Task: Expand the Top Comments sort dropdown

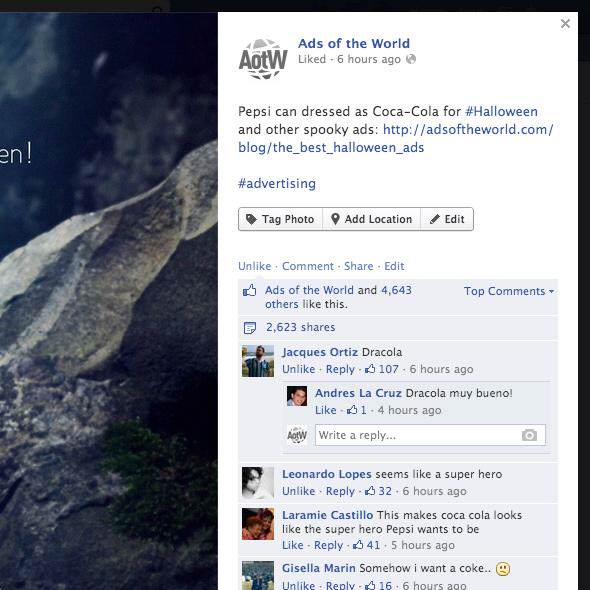Action: (509, 291)
